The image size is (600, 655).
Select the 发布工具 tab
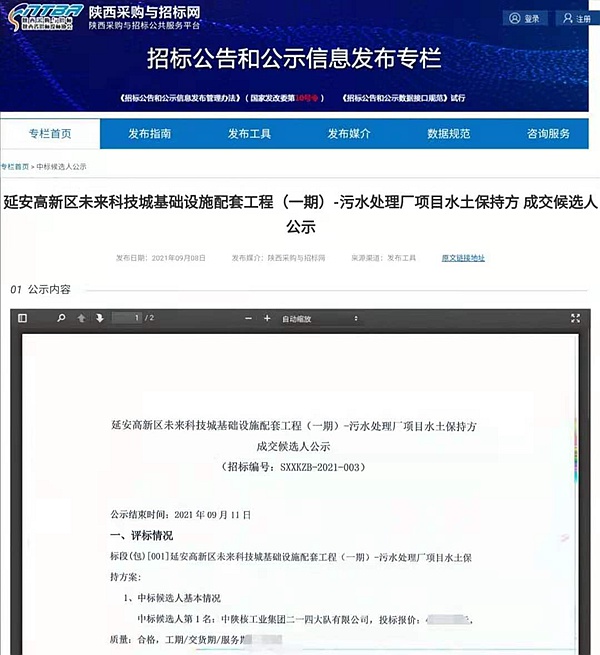coord(249,134)
